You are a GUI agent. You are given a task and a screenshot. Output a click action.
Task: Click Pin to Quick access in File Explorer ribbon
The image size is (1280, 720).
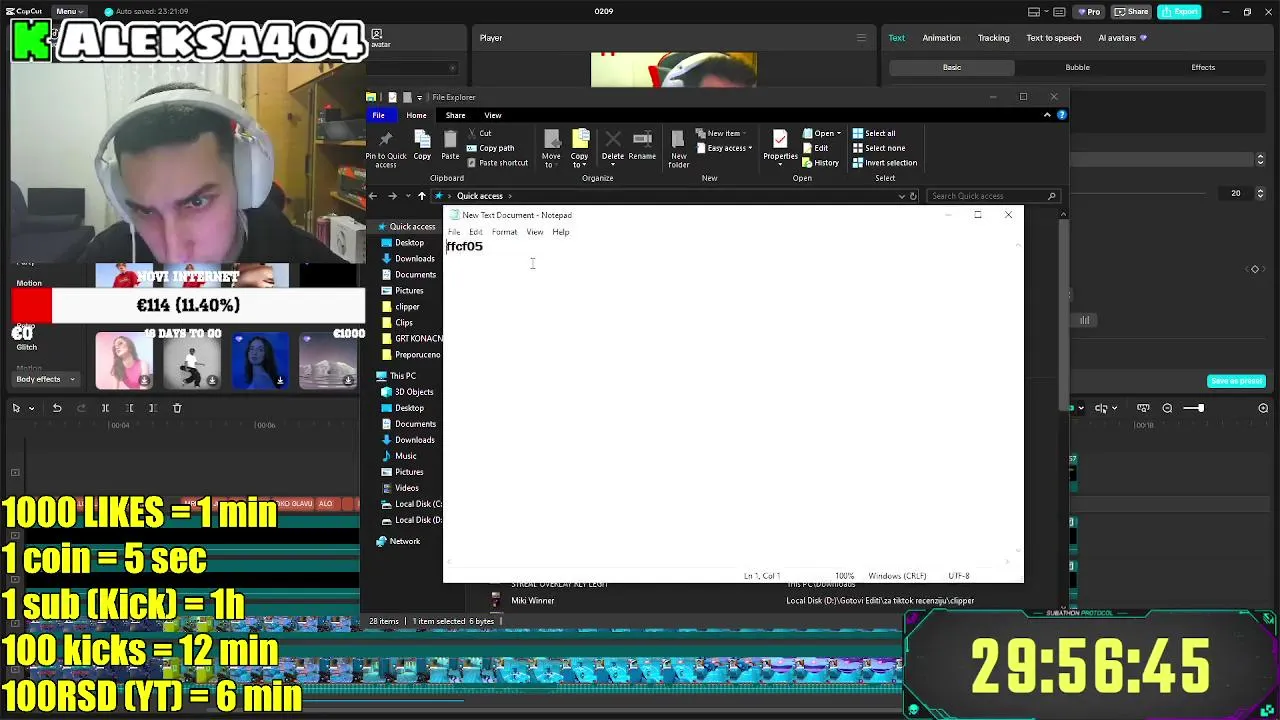point(386,148)
